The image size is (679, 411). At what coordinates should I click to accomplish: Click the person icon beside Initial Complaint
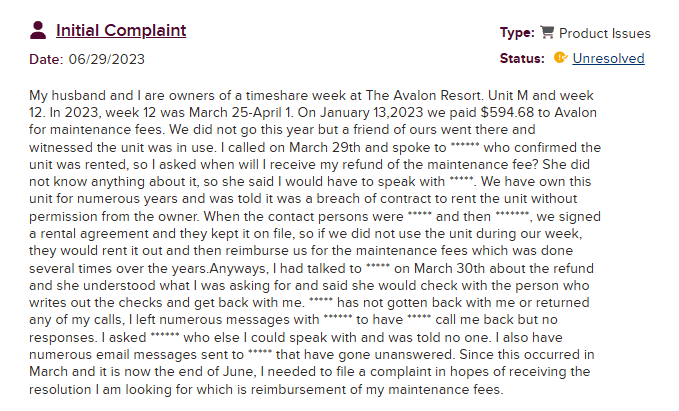pyautogui.click(x=38, y=30)
